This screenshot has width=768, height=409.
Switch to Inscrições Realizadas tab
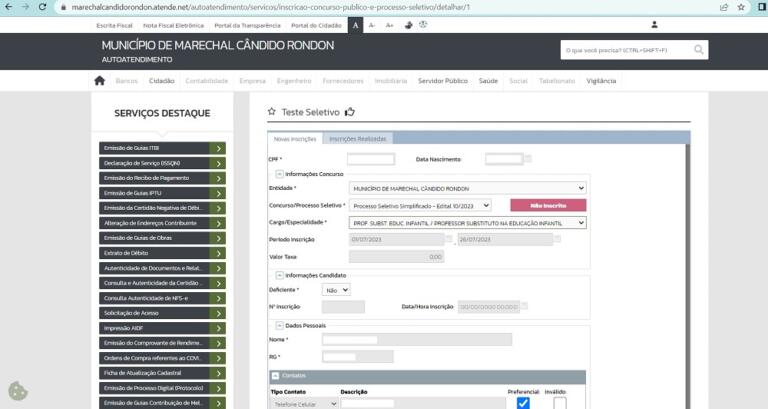[x=358, y=138]
